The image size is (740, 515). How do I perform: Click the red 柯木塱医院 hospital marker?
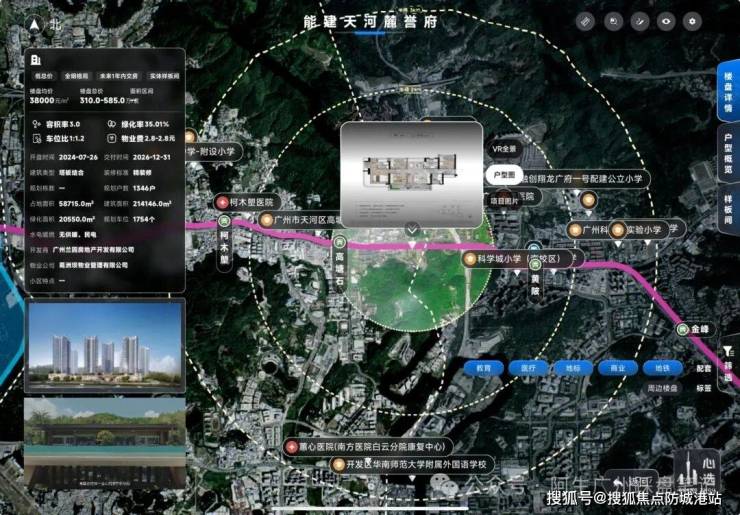point(222,203)
